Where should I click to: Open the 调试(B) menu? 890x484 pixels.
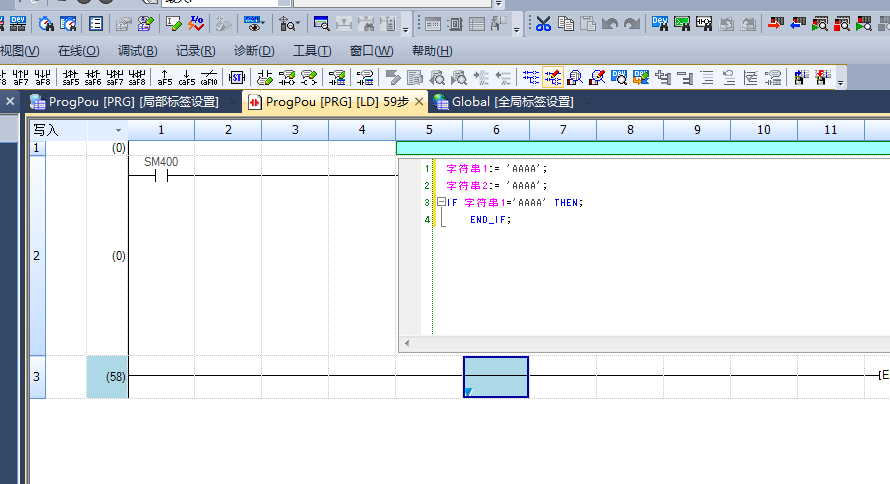pos(137,51)
